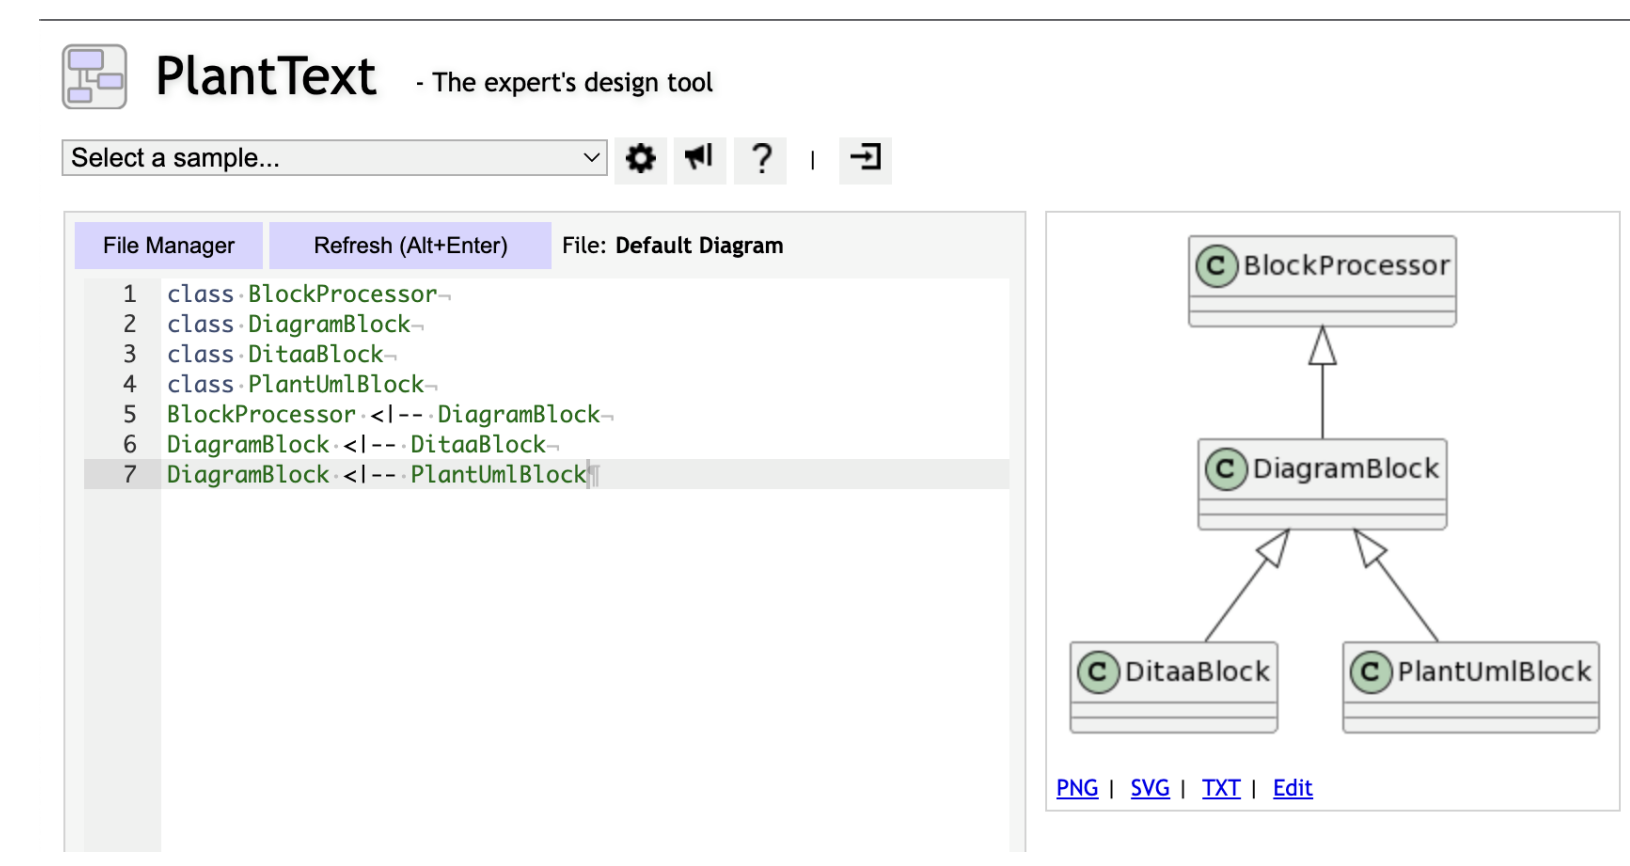This screenshot has width=1630, height=866.
Task: Select the BlockProcessor class circle icon
Action: (x=1216, y=266)
